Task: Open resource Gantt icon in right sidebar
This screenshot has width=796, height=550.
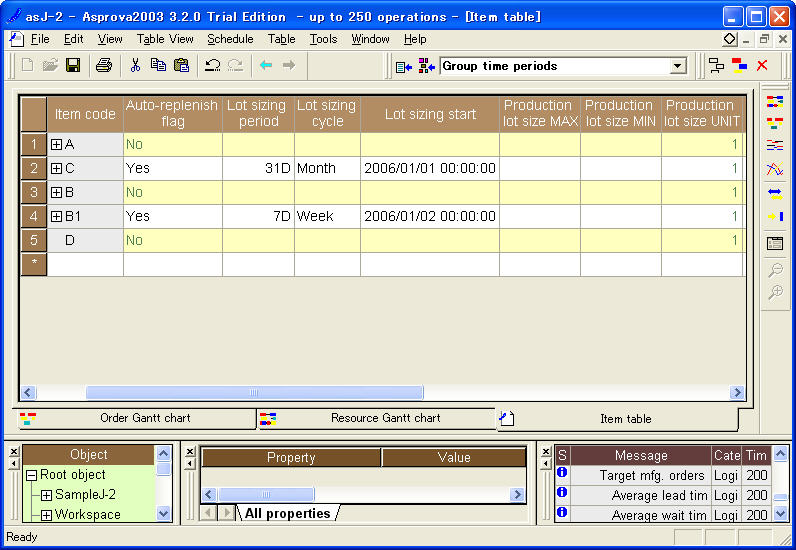Action: point(775,102)
